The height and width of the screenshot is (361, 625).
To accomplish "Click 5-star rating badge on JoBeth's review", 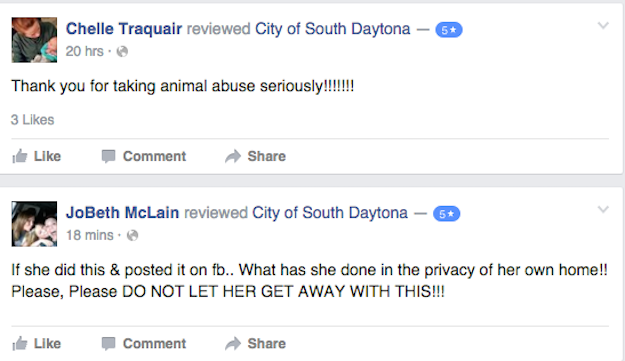I will pyautogui.click(x=446, y=214).
